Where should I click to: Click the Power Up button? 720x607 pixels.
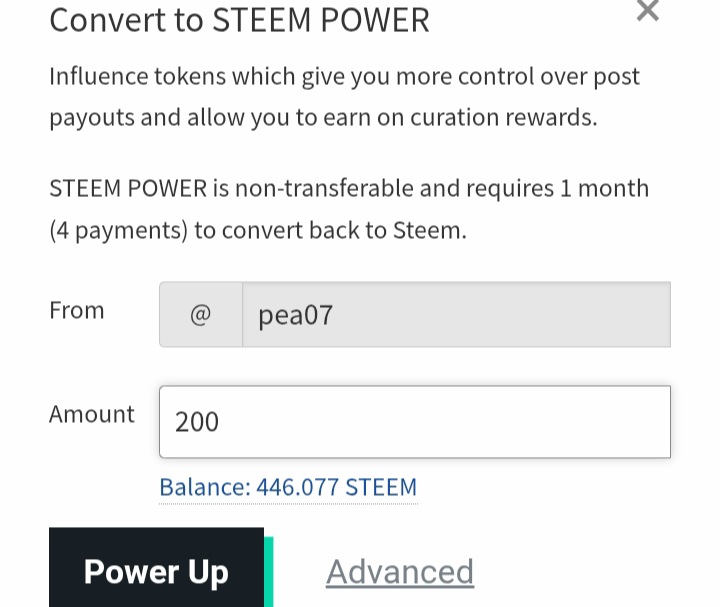157,569
